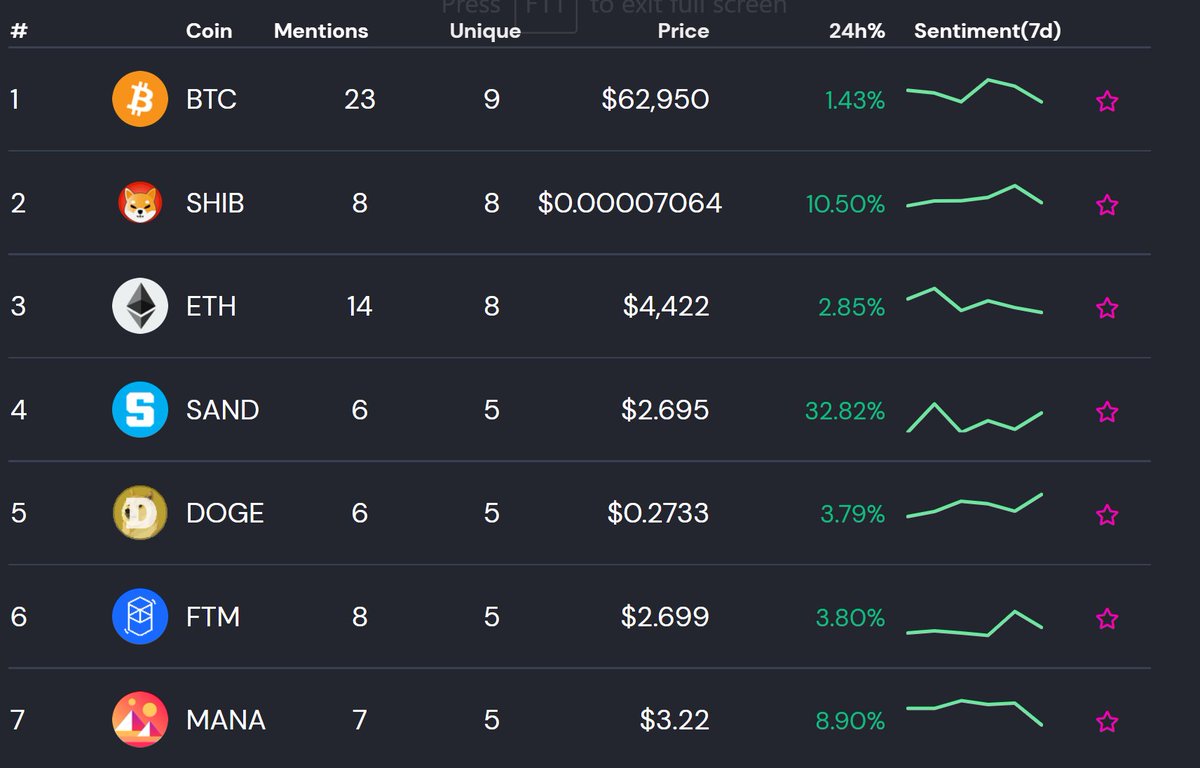Image resolution: width=1200 pixels, height=768 pixels.
Task: Select the ETH coin name
Action: point(211,306)
